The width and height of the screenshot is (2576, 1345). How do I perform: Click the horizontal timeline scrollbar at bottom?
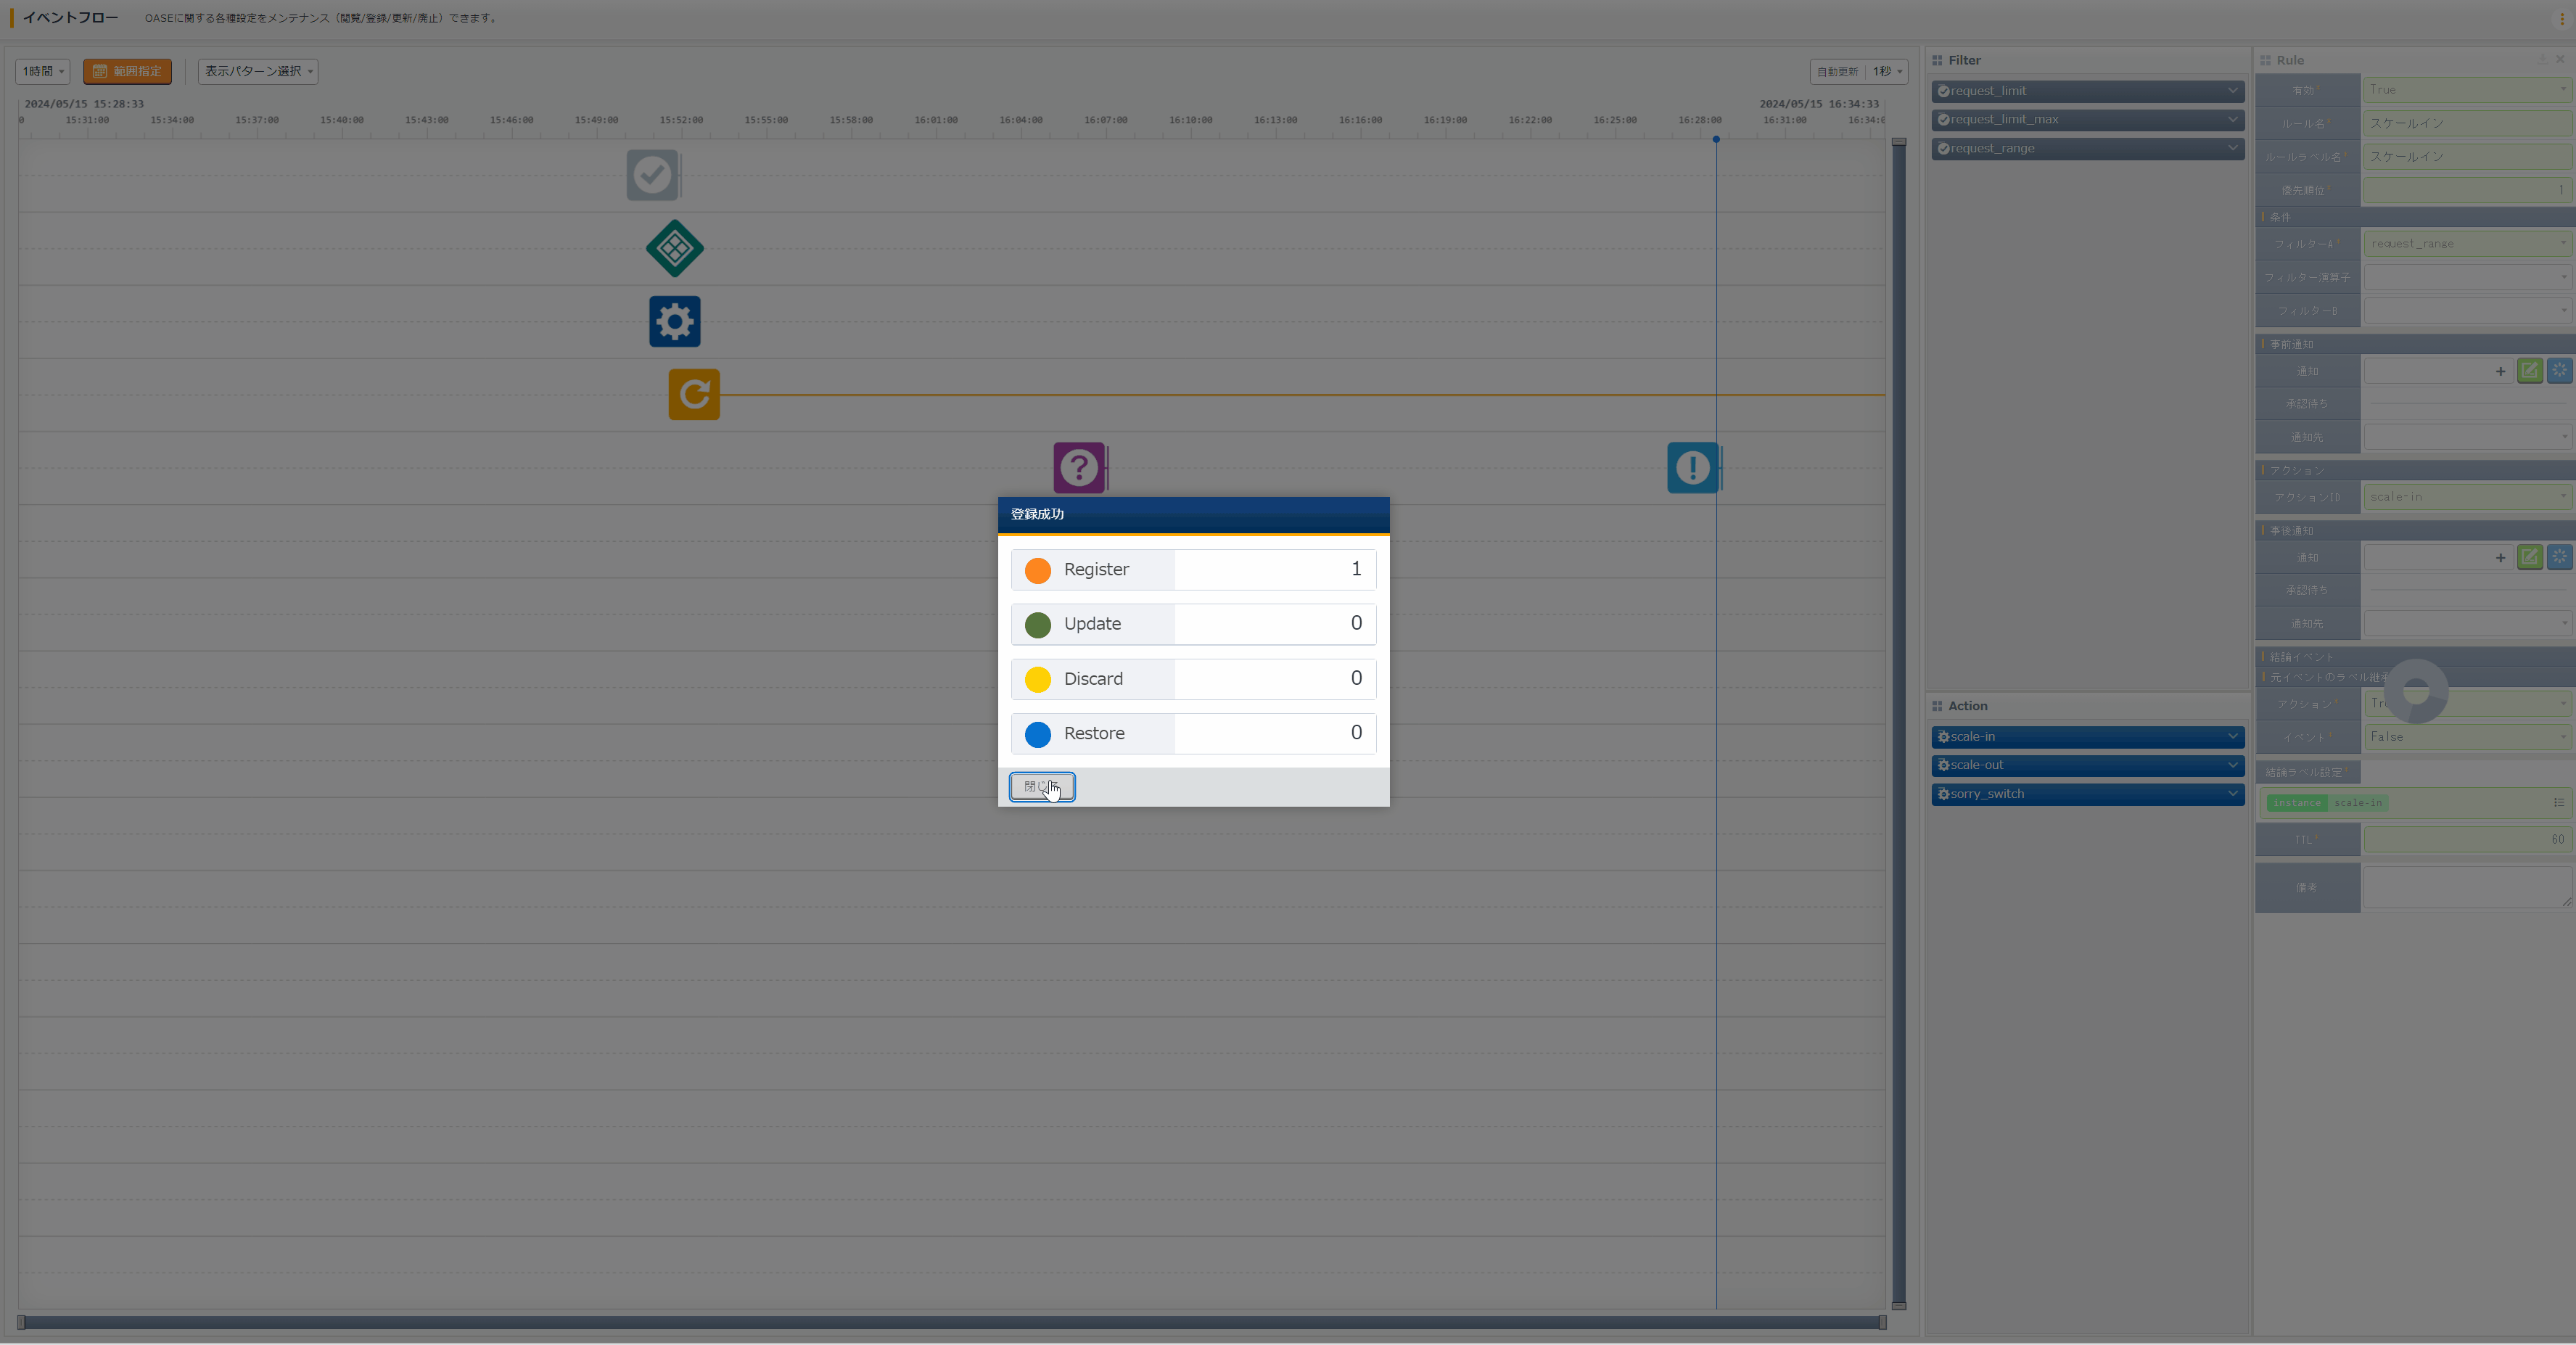coord(950,1322)
